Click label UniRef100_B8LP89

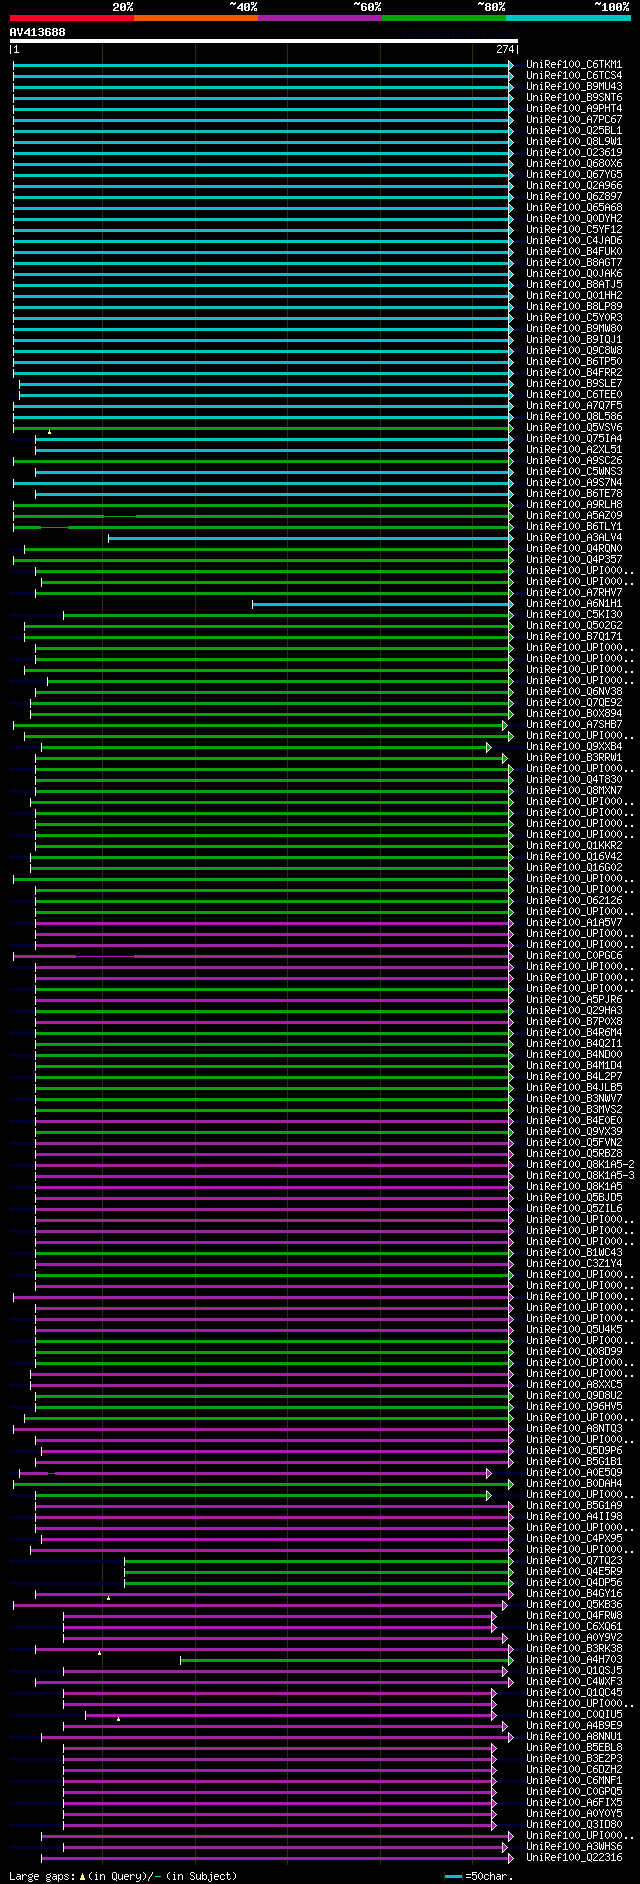574,307
